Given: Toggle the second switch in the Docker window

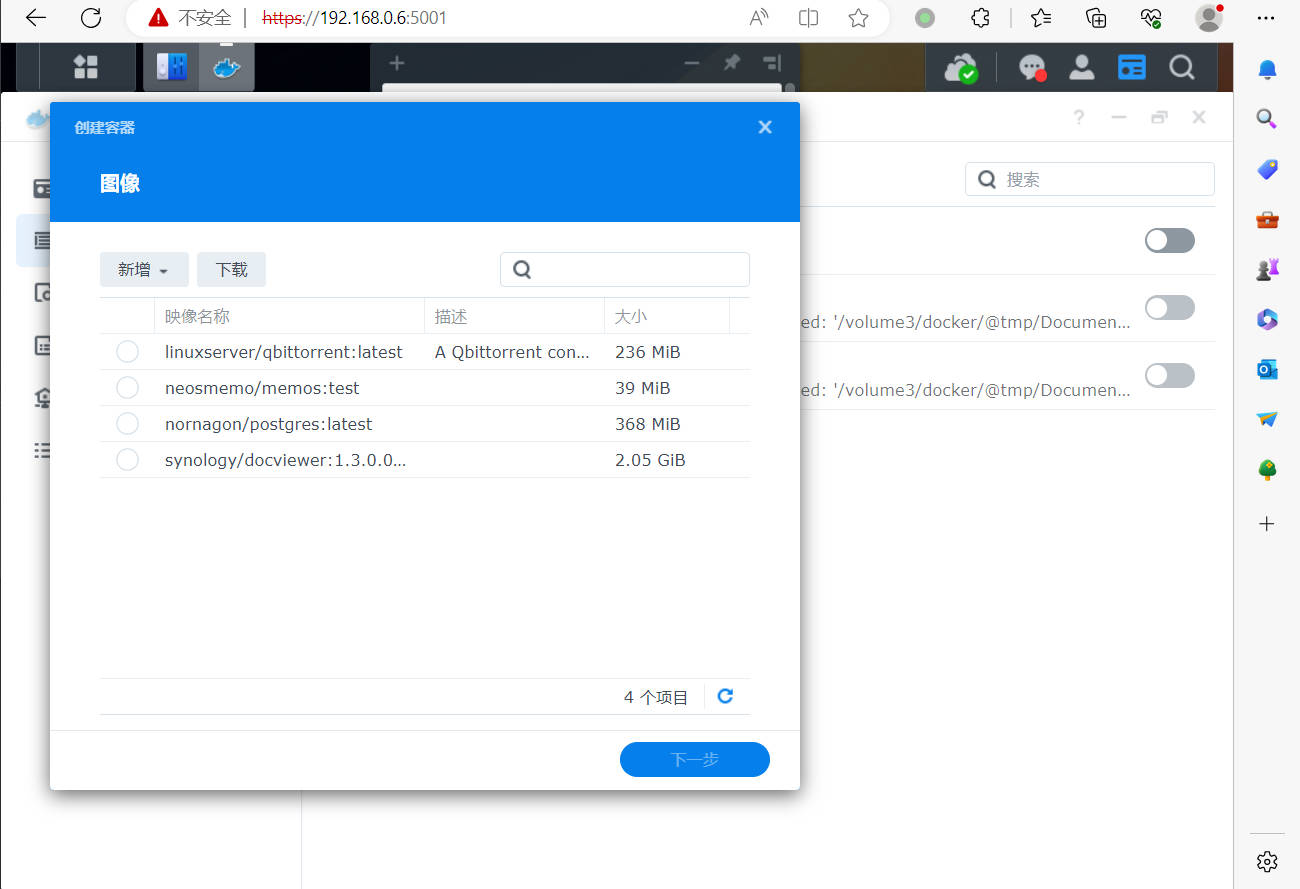Looking at the screenshot, I should (x=1170, y=307).
